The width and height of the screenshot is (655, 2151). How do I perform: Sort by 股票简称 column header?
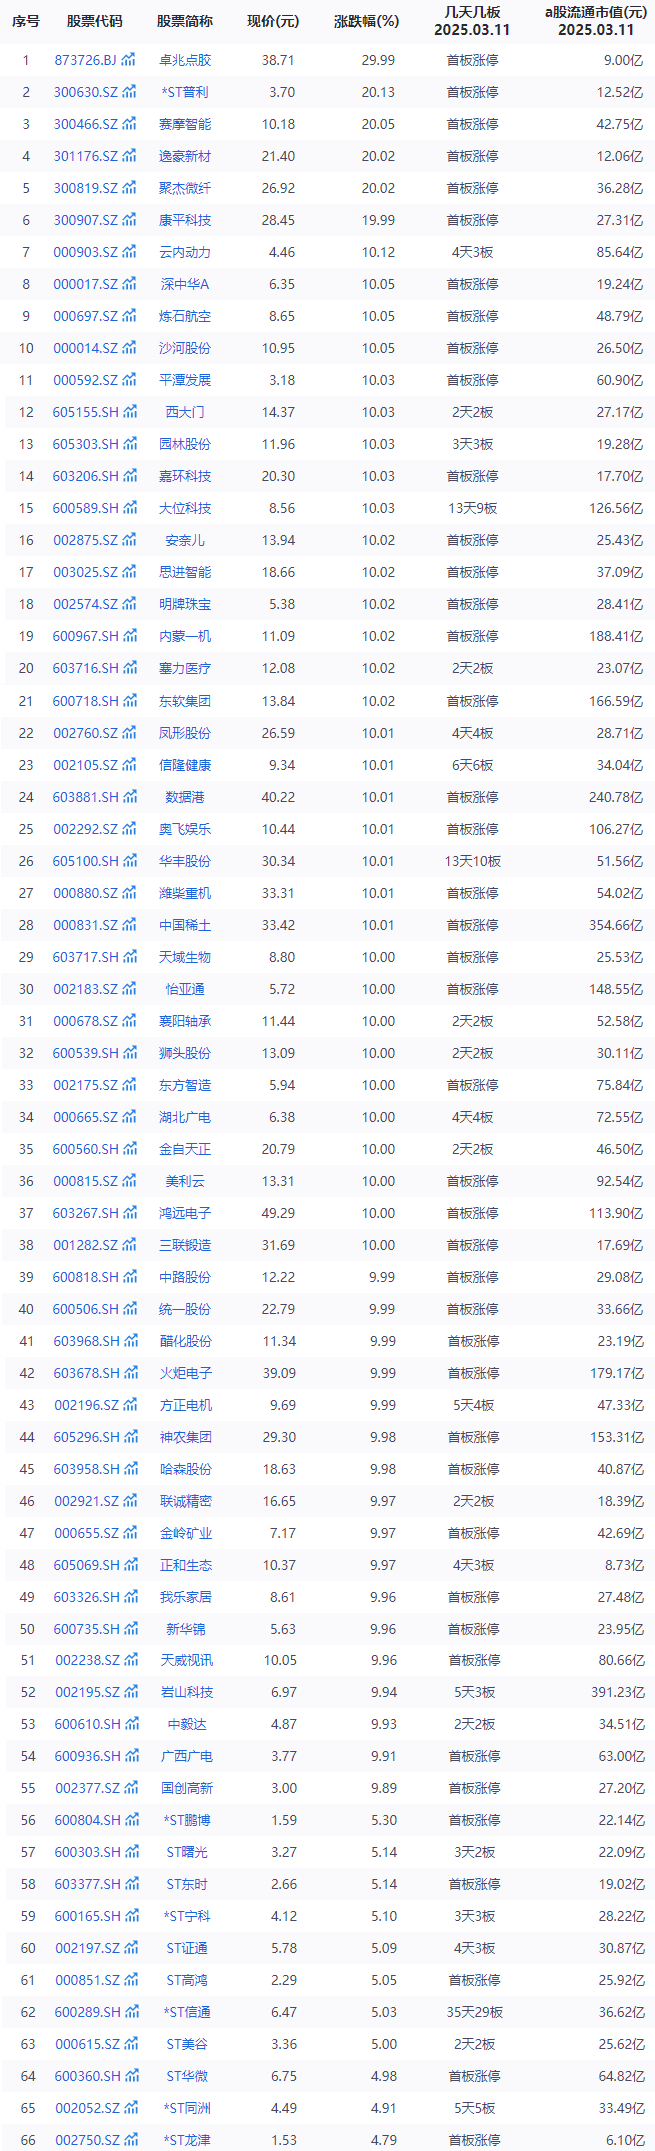point(185,21)
